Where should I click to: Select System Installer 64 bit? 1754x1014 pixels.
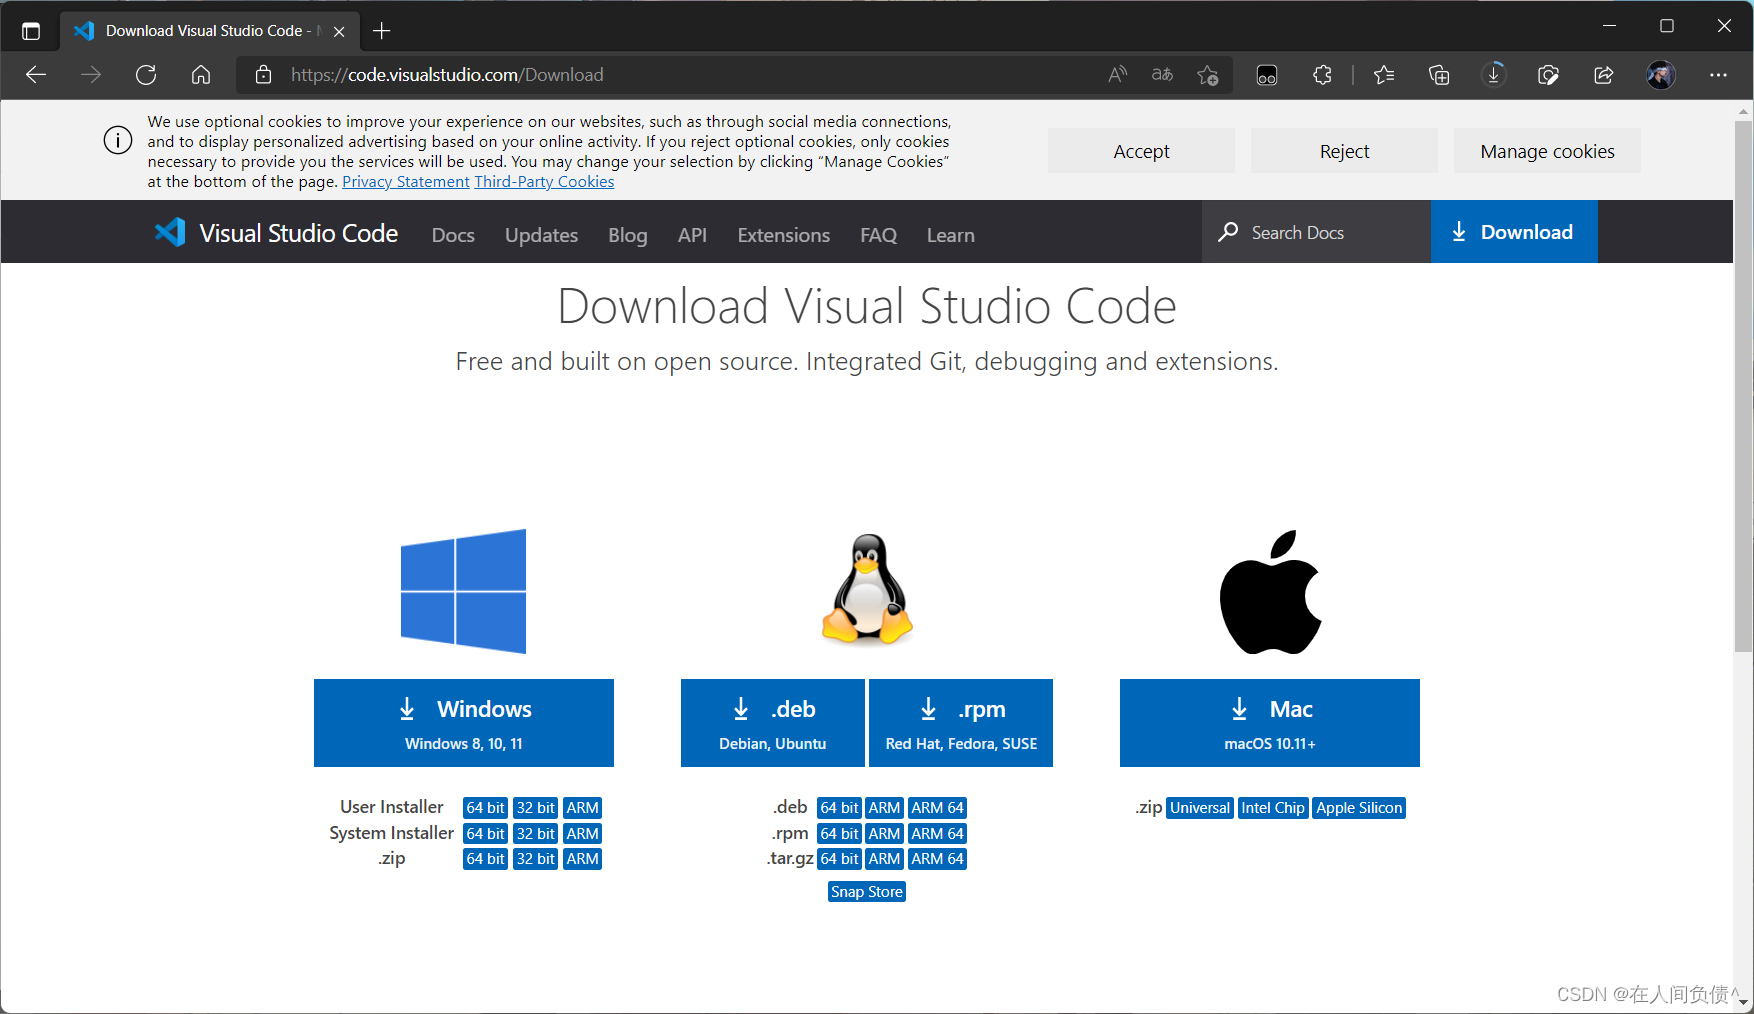[485, 834]
